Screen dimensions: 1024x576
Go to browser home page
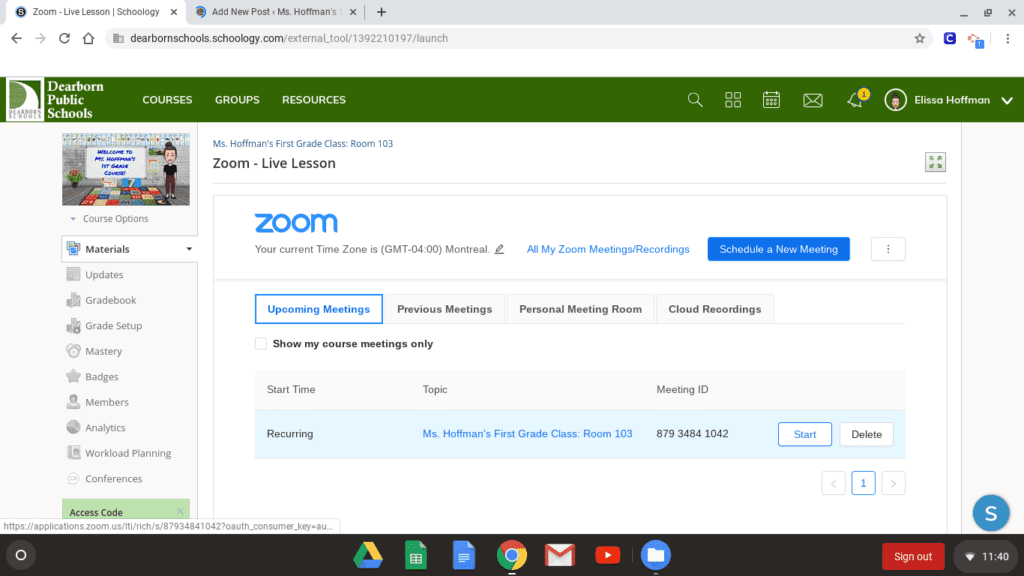click(88, 39)
